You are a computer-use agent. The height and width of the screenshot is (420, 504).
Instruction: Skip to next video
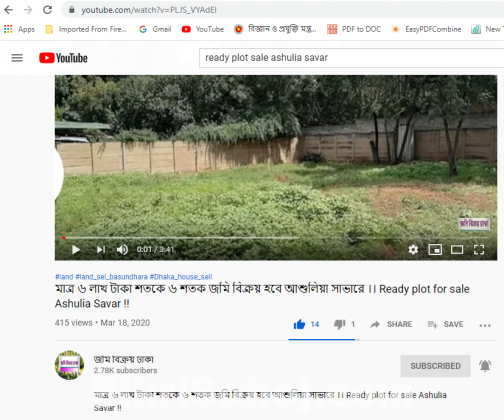[x=101, y=249]
